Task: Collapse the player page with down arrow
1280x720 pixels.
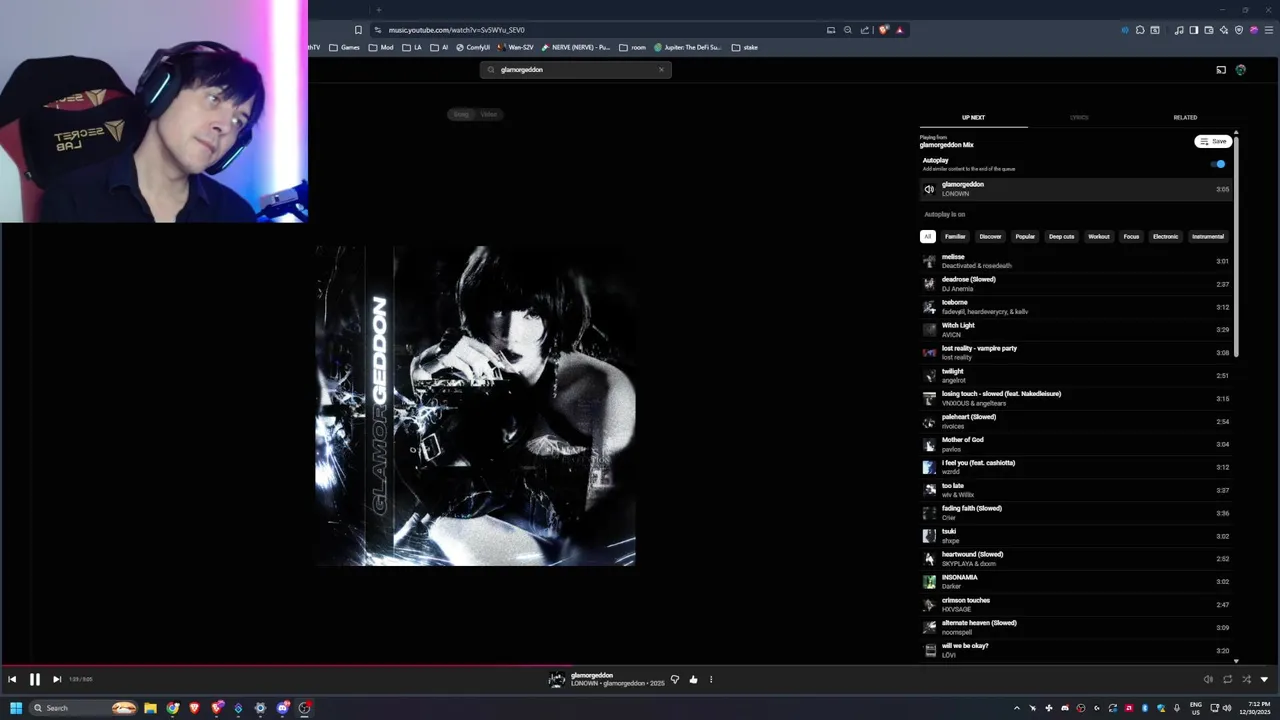Action: tap(1264, 679)
